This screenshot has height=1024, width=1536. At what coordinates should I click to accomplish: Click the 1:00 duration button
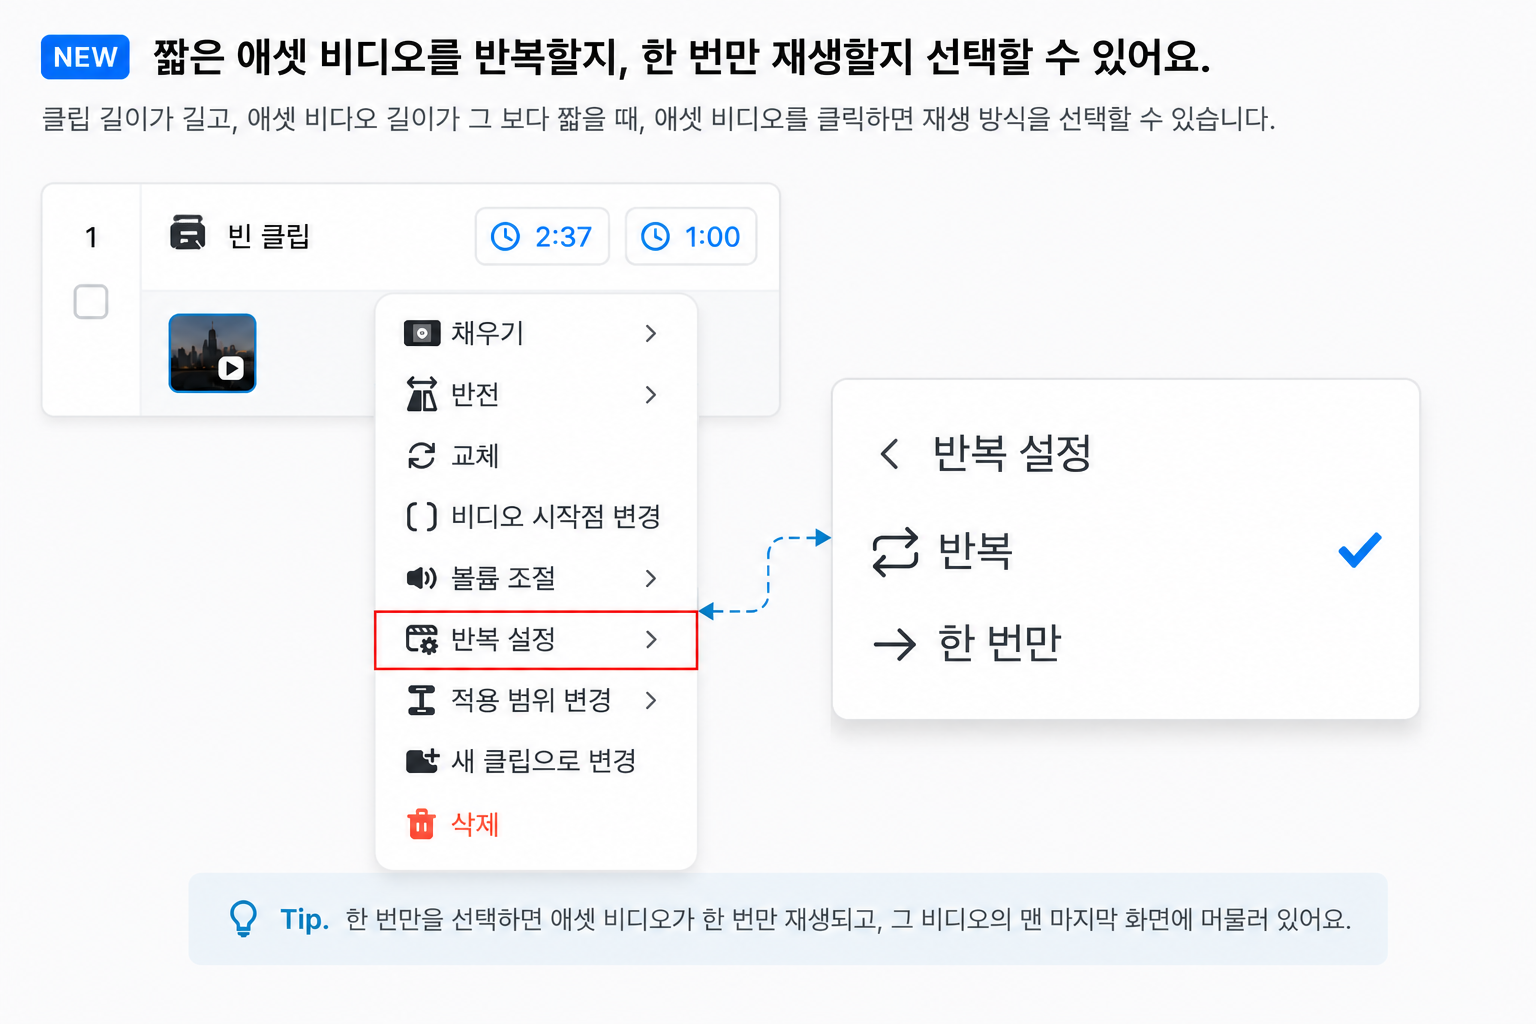pos(691,237)
